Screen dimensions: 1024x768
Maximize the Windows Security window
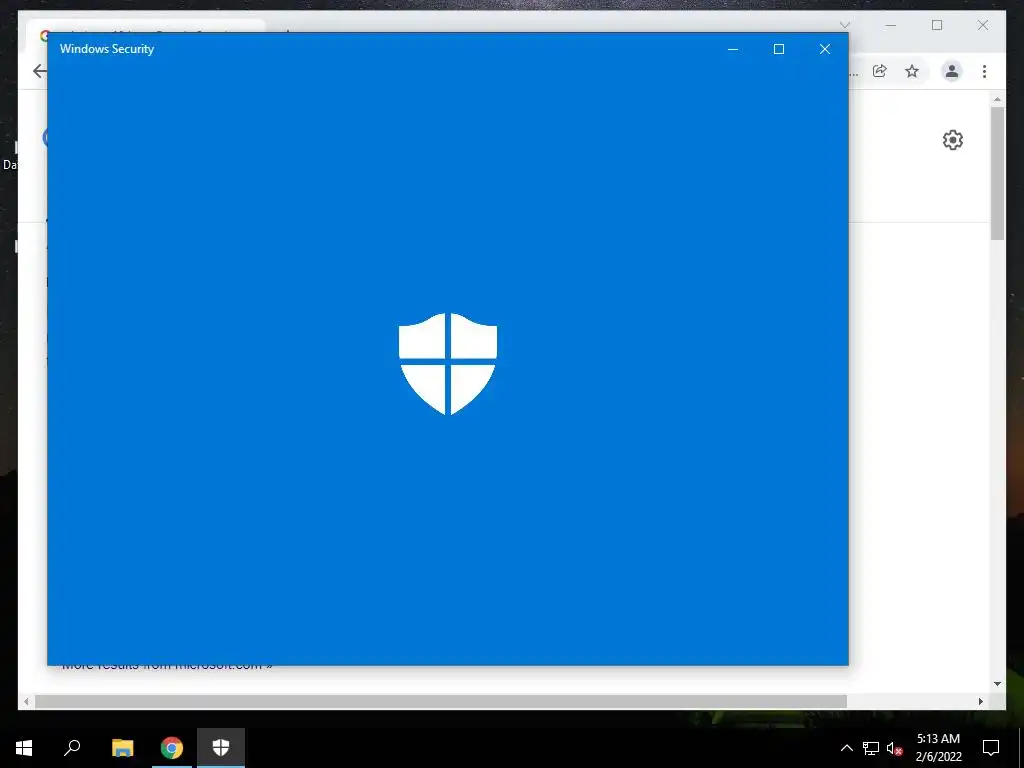[x=778, y=49]
